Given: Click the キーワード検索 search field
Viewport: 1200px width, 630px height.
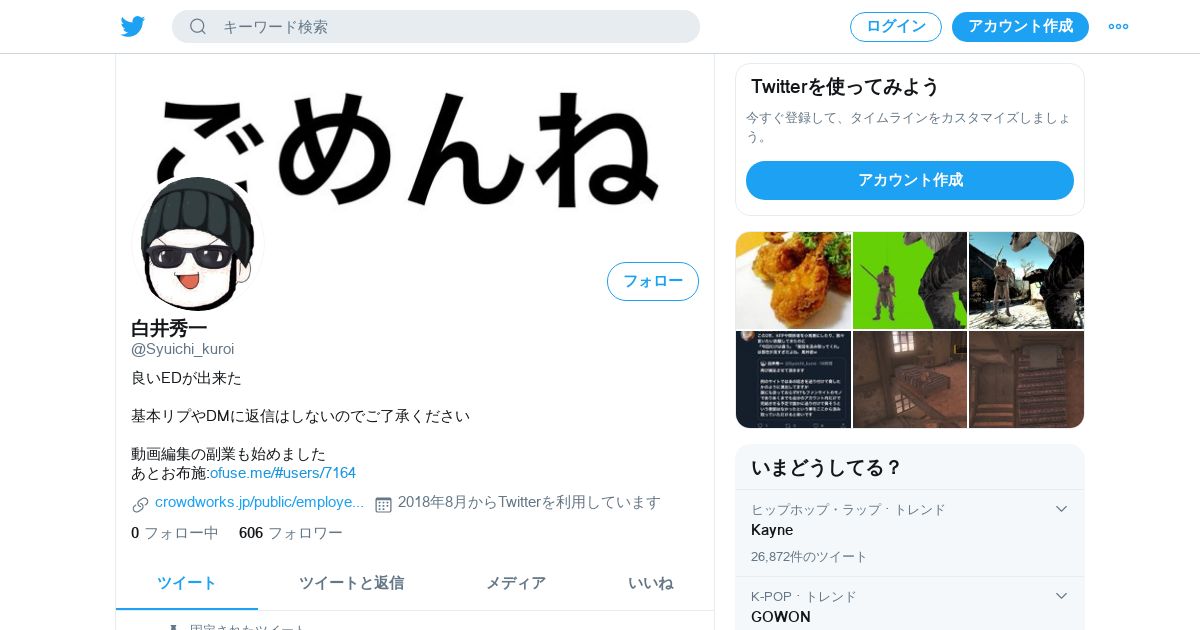Looking at the screenshot, I should [x=436, y=26].
